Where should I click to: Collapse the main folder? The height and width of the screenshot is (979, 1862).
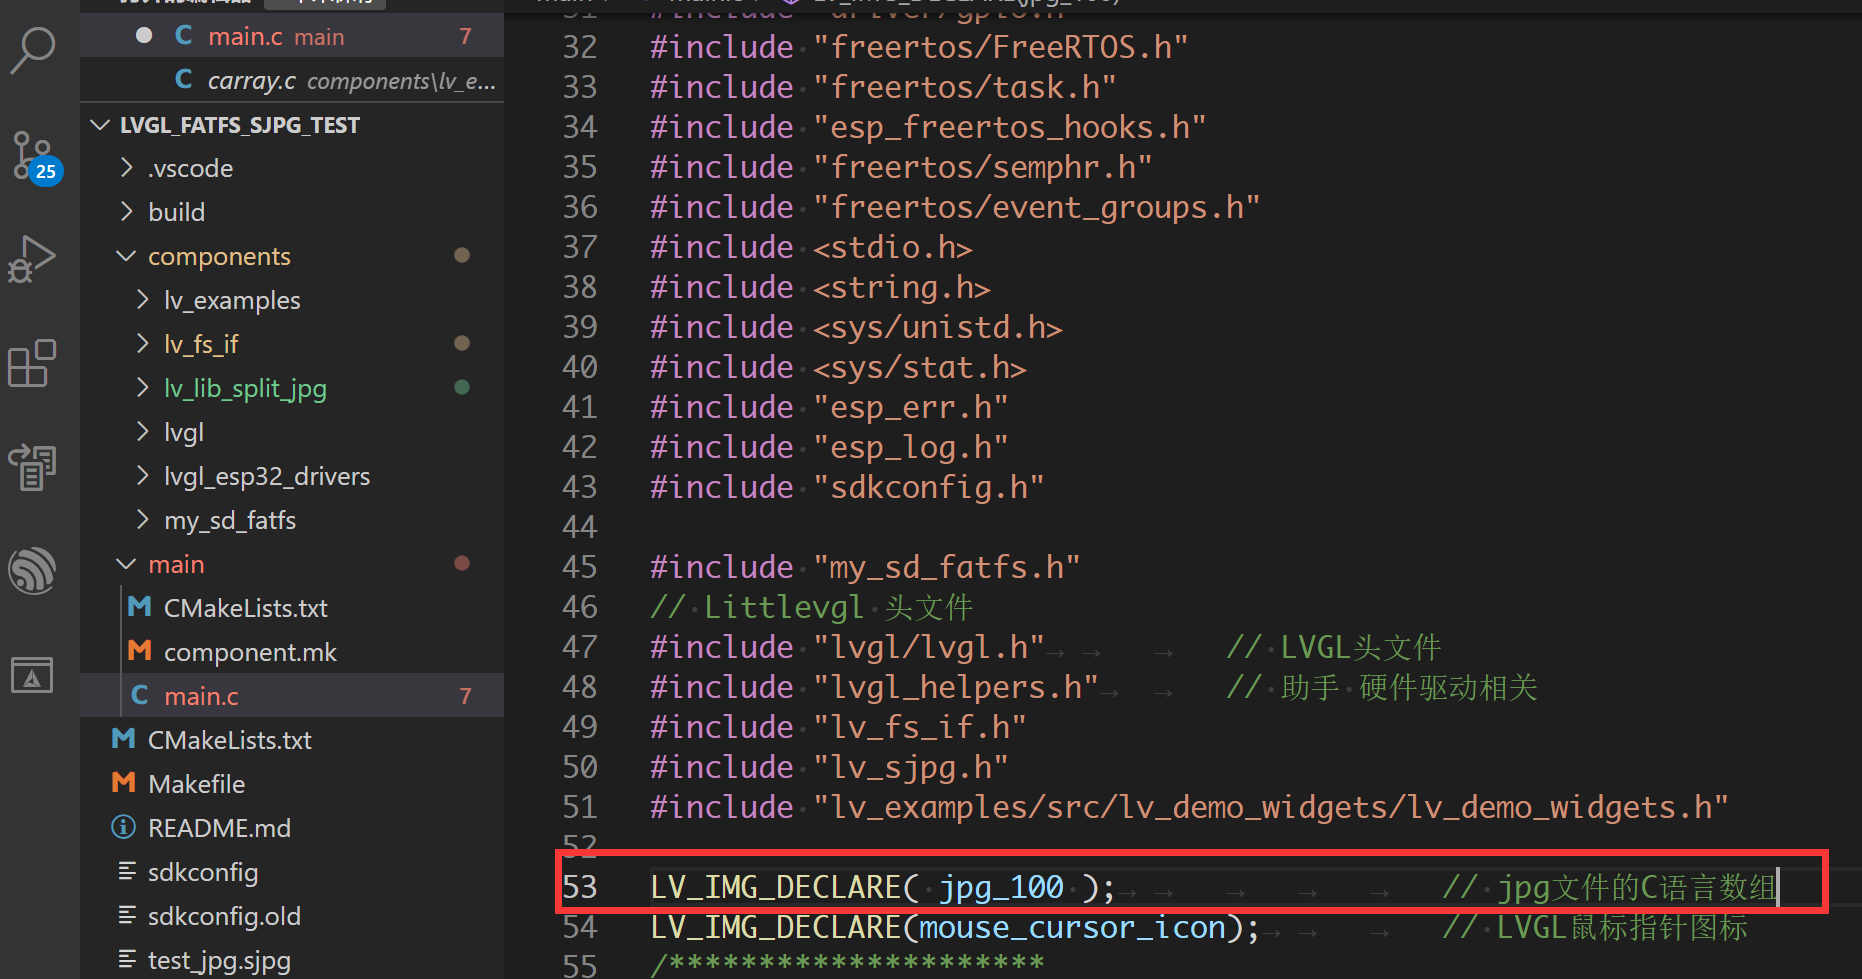pos(125,563)
